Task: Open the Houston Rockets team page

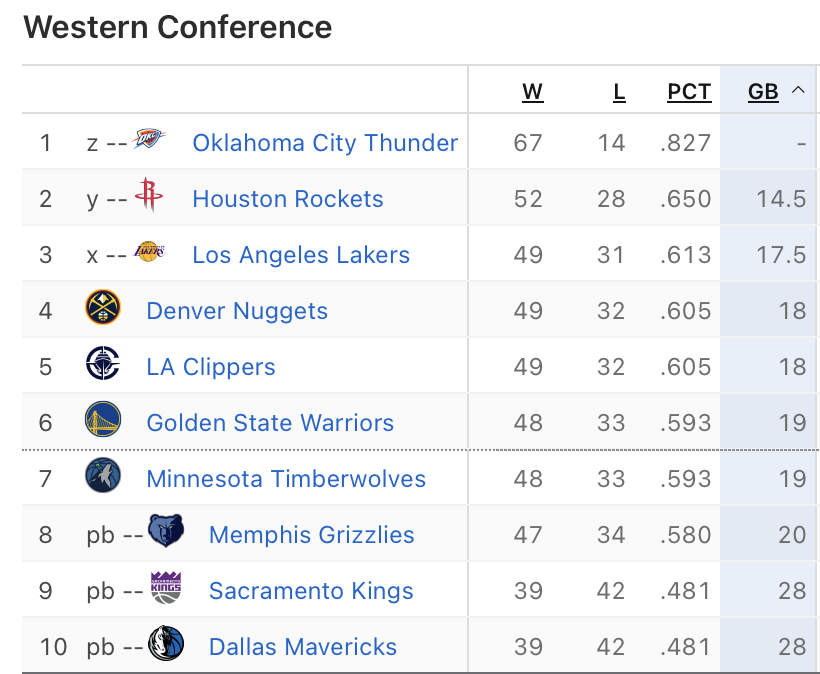Action: click(288, 199)
